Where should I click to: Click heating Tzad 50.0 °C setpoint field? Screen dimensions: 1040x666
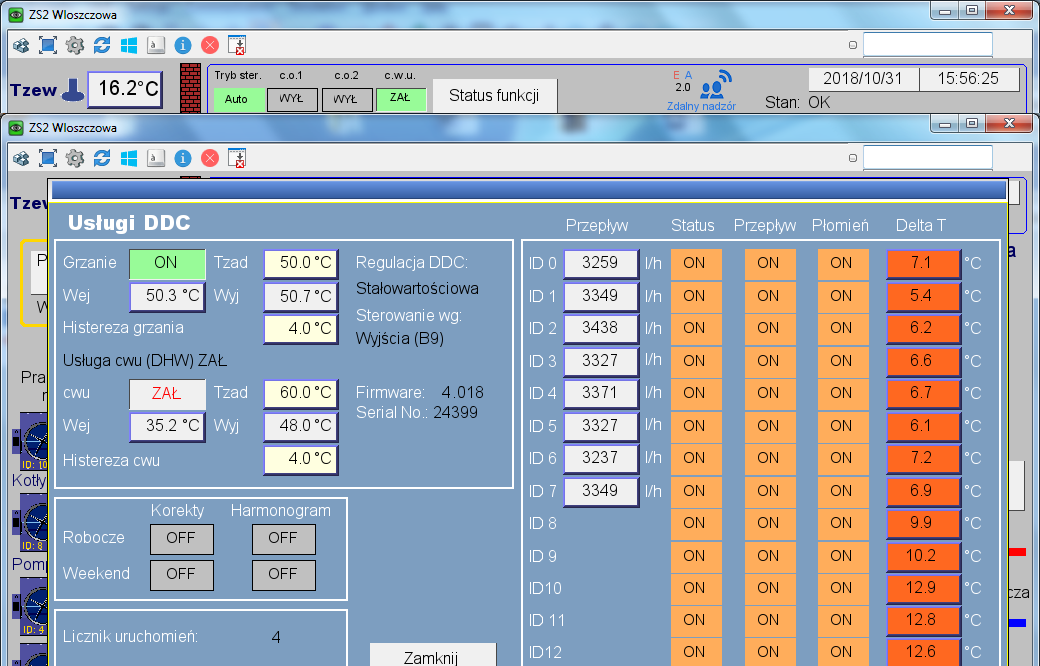301,263
